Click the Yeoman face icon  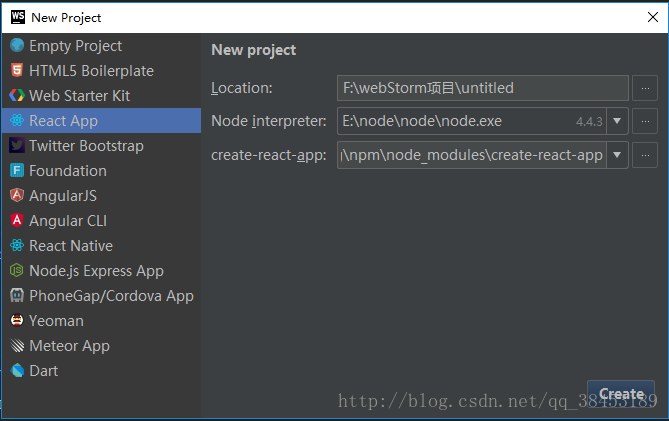pyautogui.click(x=17, y=320)
